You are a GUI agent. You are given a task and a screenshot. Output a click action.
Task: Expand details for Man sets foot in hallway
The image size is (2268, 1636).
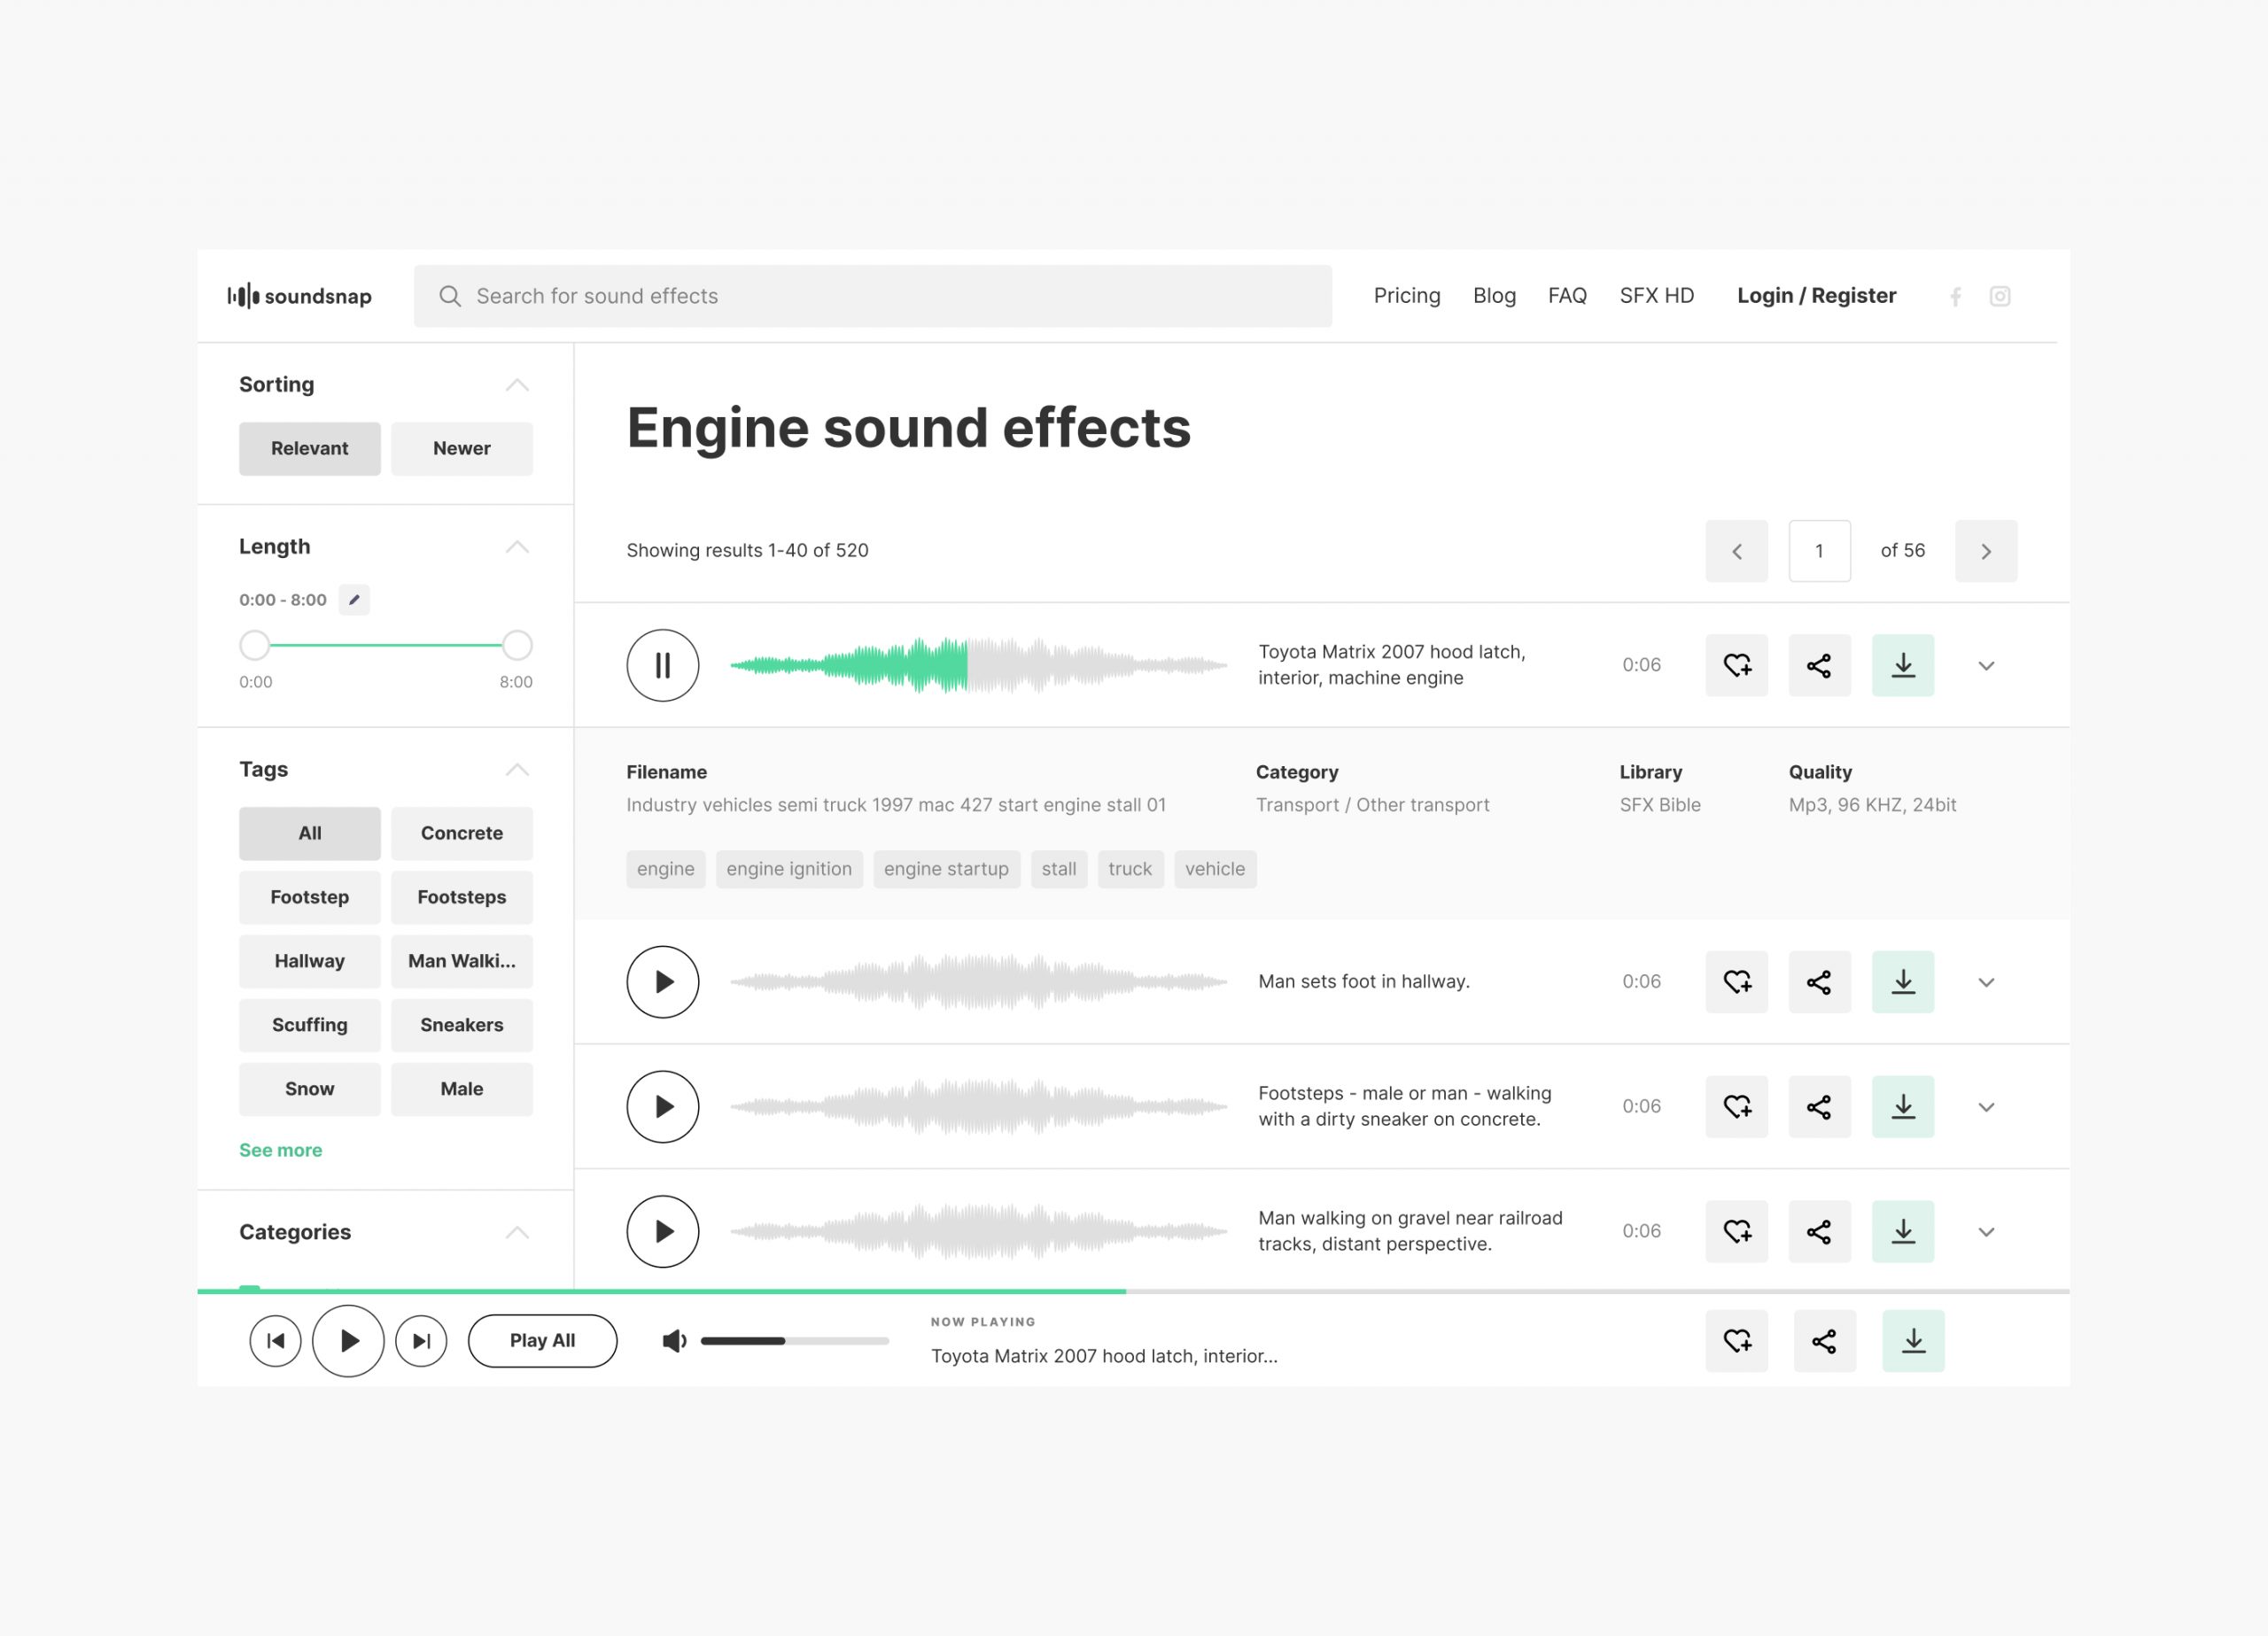pos(1986,982)
